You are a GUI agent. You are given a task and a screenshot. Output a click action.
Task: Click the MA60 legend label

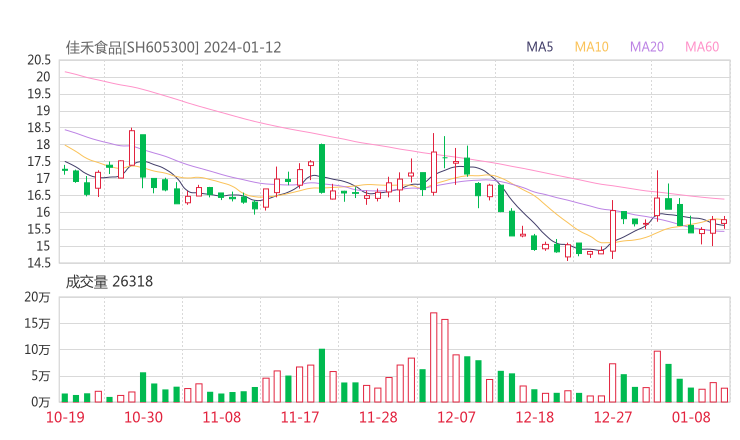pos(702,47)
